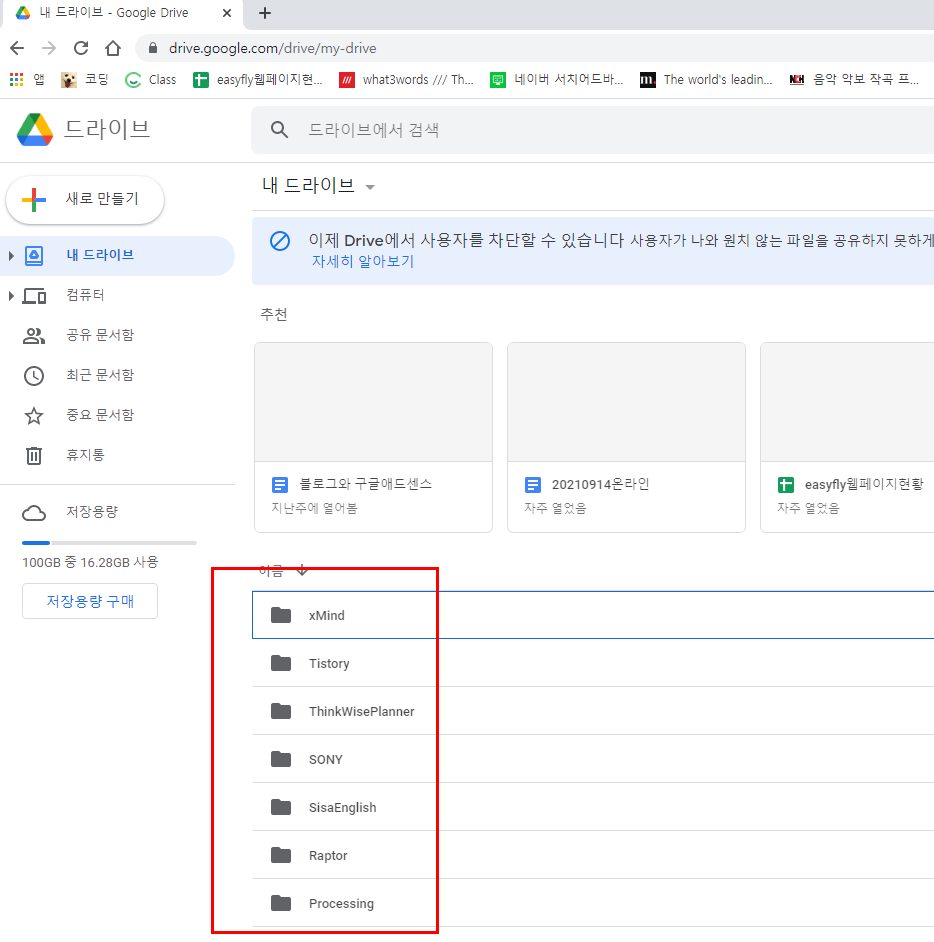Screen dimensions: 934x942
Task: Reload the page with refresh icon
Action: coord(81,48)
